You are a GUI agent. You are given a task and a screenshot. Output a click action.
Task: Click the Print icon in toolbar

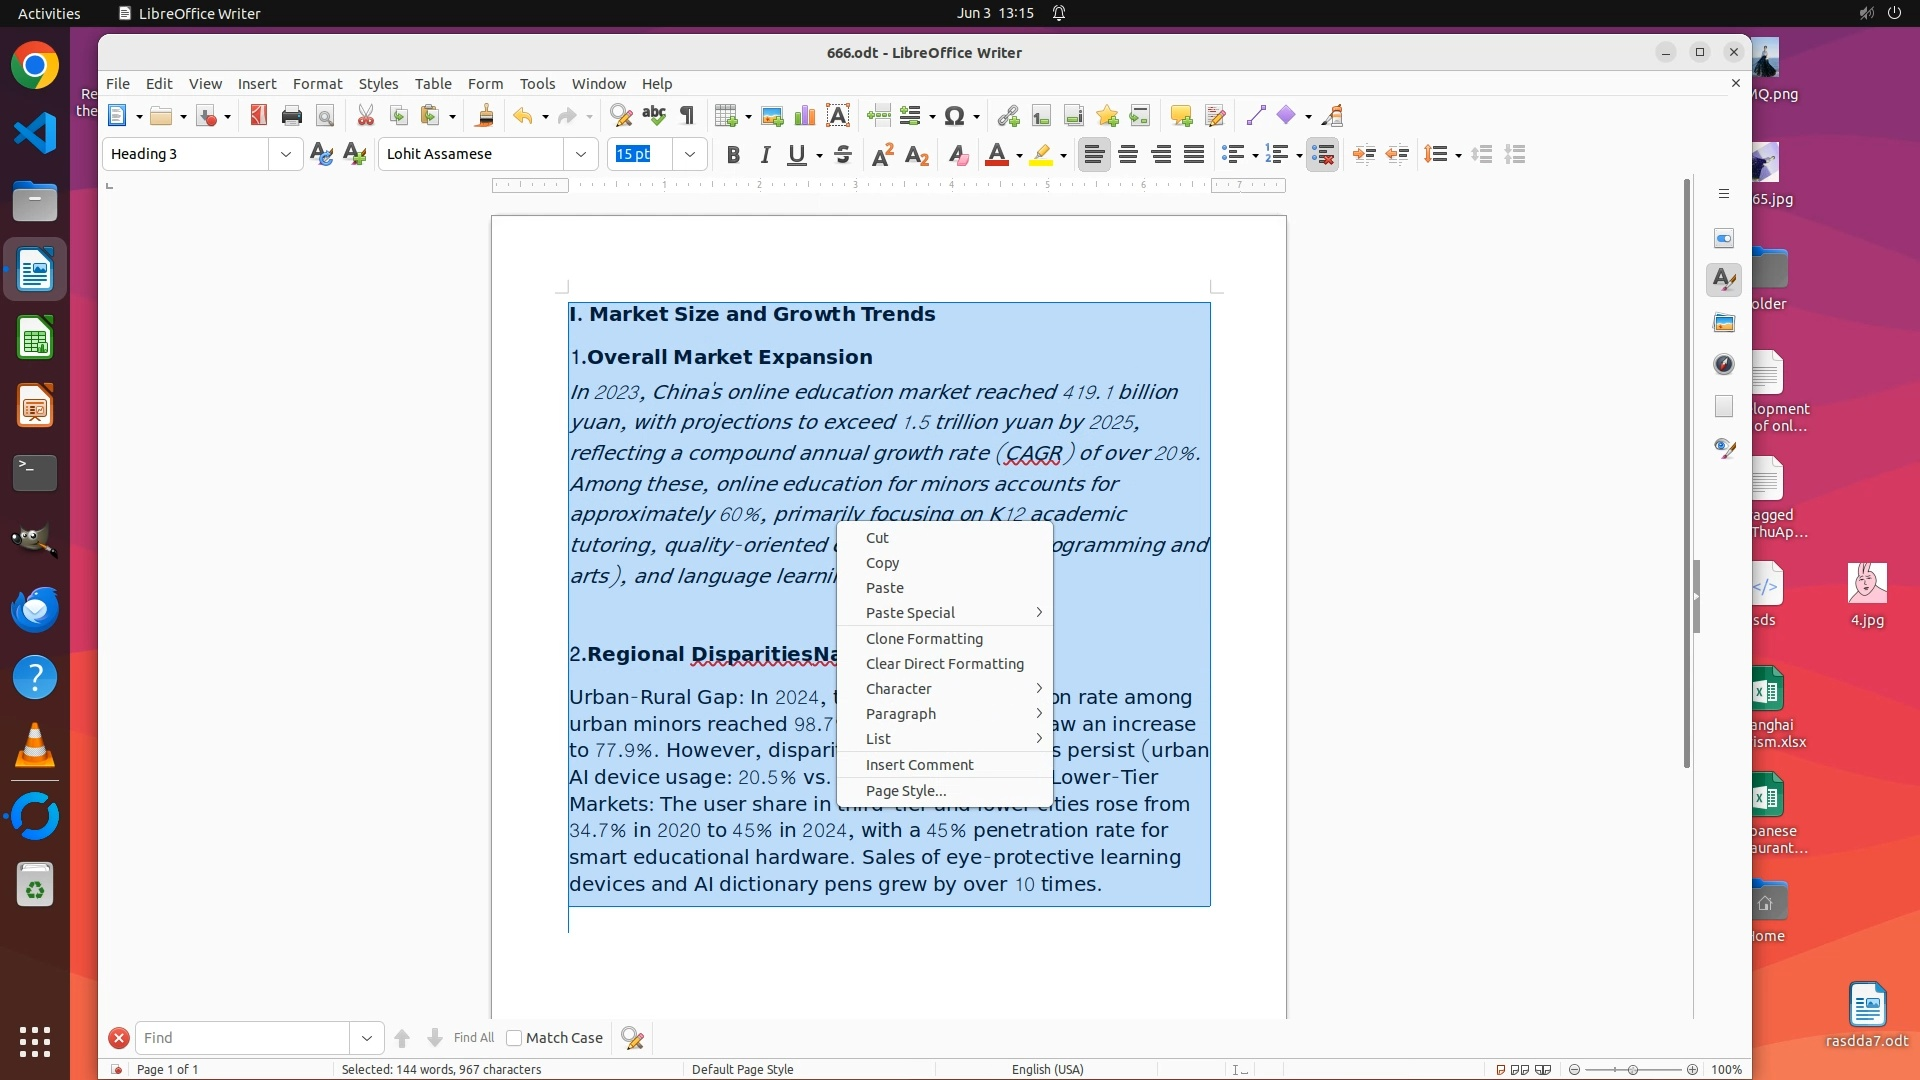click(x=291, y=116)
